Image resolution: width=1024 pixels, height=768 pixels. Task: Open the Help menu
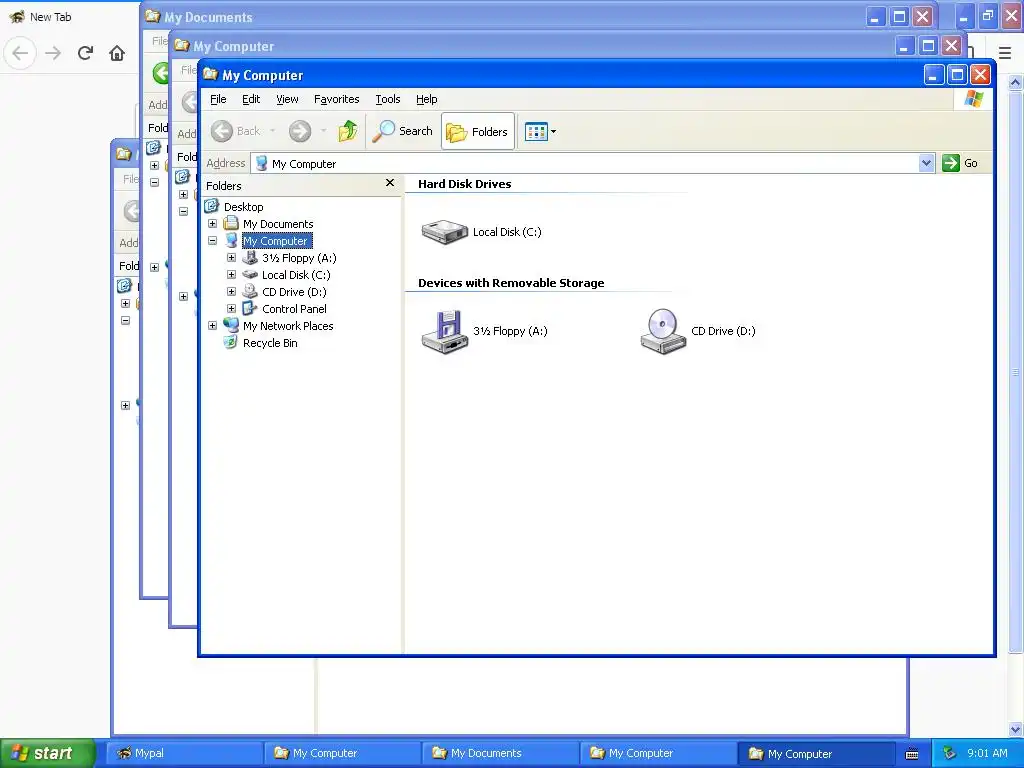coord(426,99)
